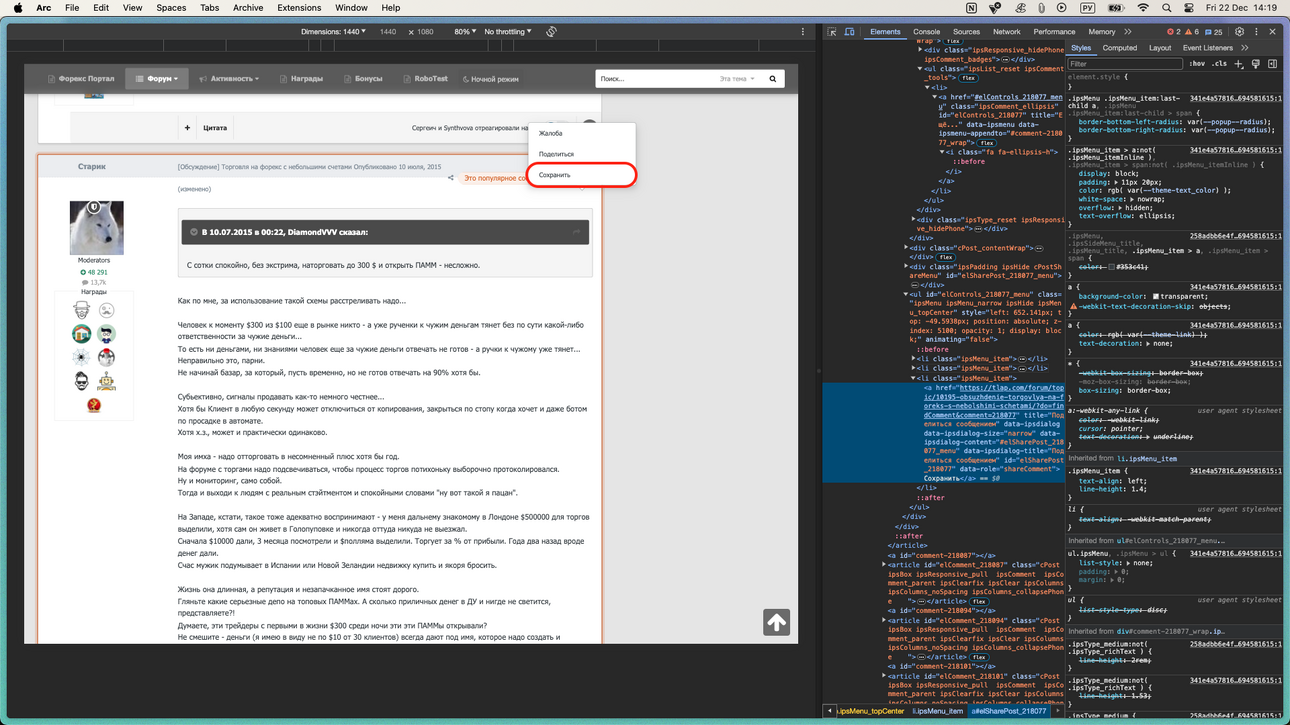Open the No throttling dropdown
This screenshot has width=1290, height=725.
[x=508, y=32]
